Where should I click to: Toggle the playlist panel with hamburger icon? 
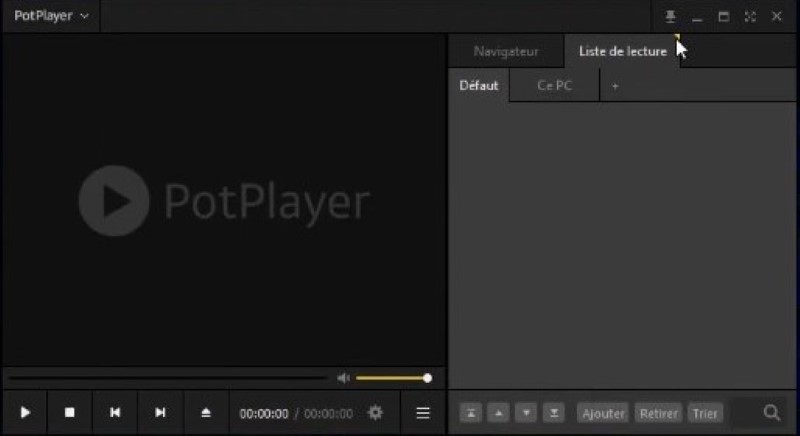(x=423, y=412)
